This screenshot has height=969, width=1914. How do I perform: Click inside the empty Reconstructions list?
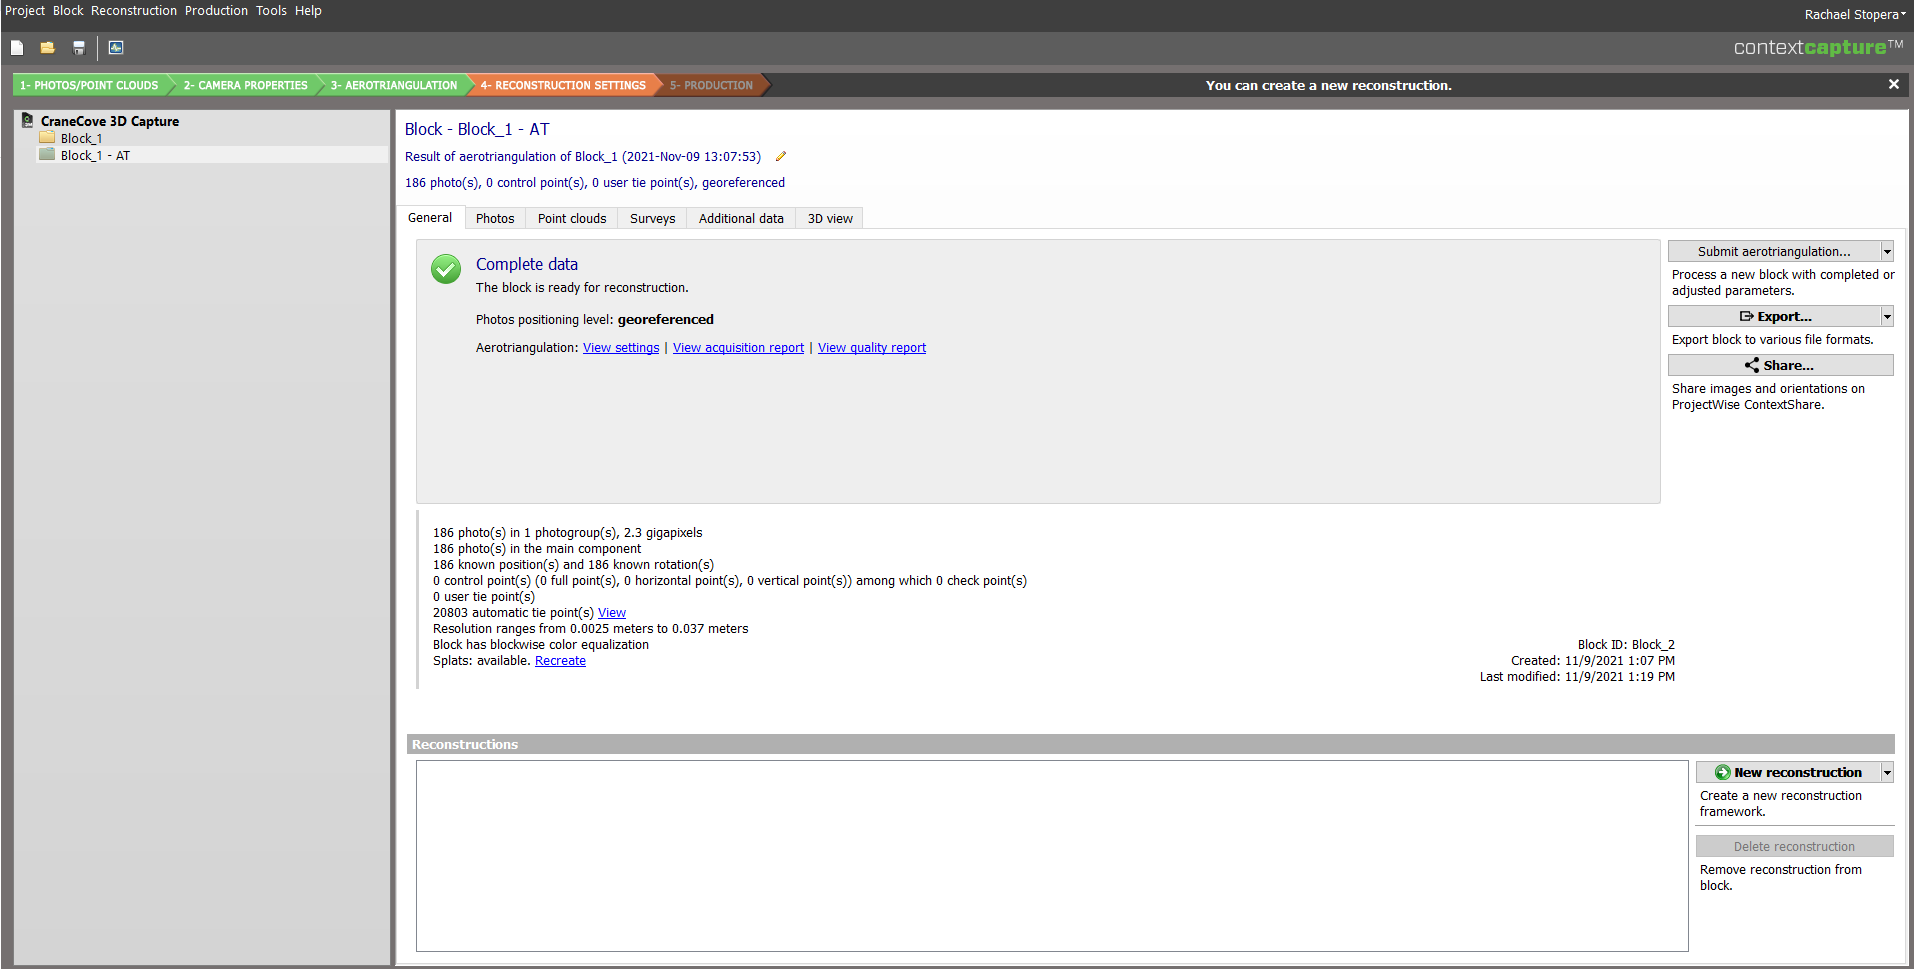point(1052,856)
